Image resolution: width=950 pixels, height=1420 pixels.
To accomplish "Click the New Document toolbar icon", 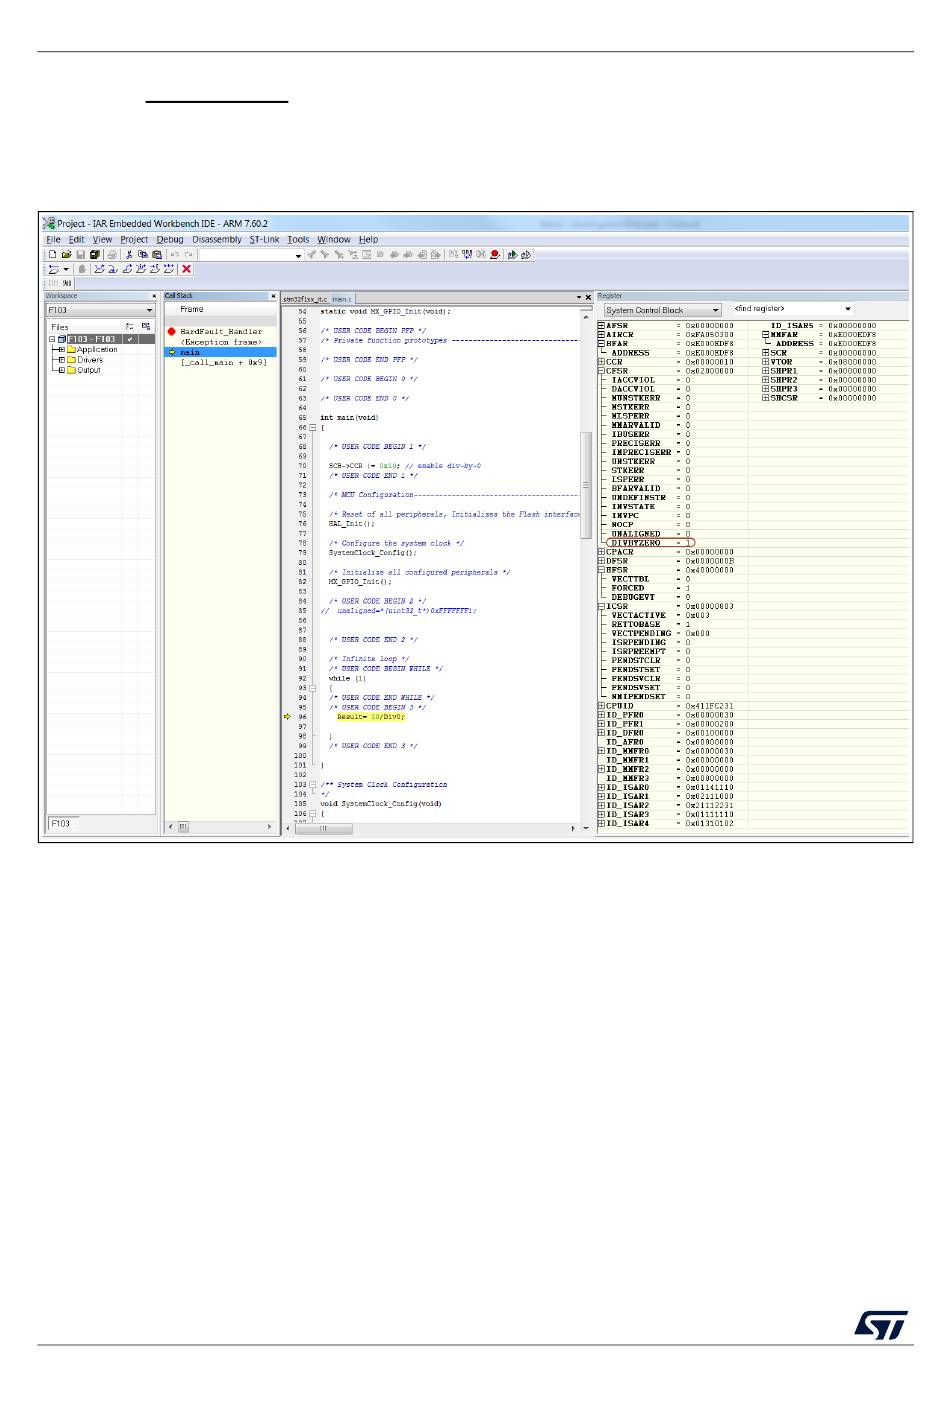I will point(52,255).
